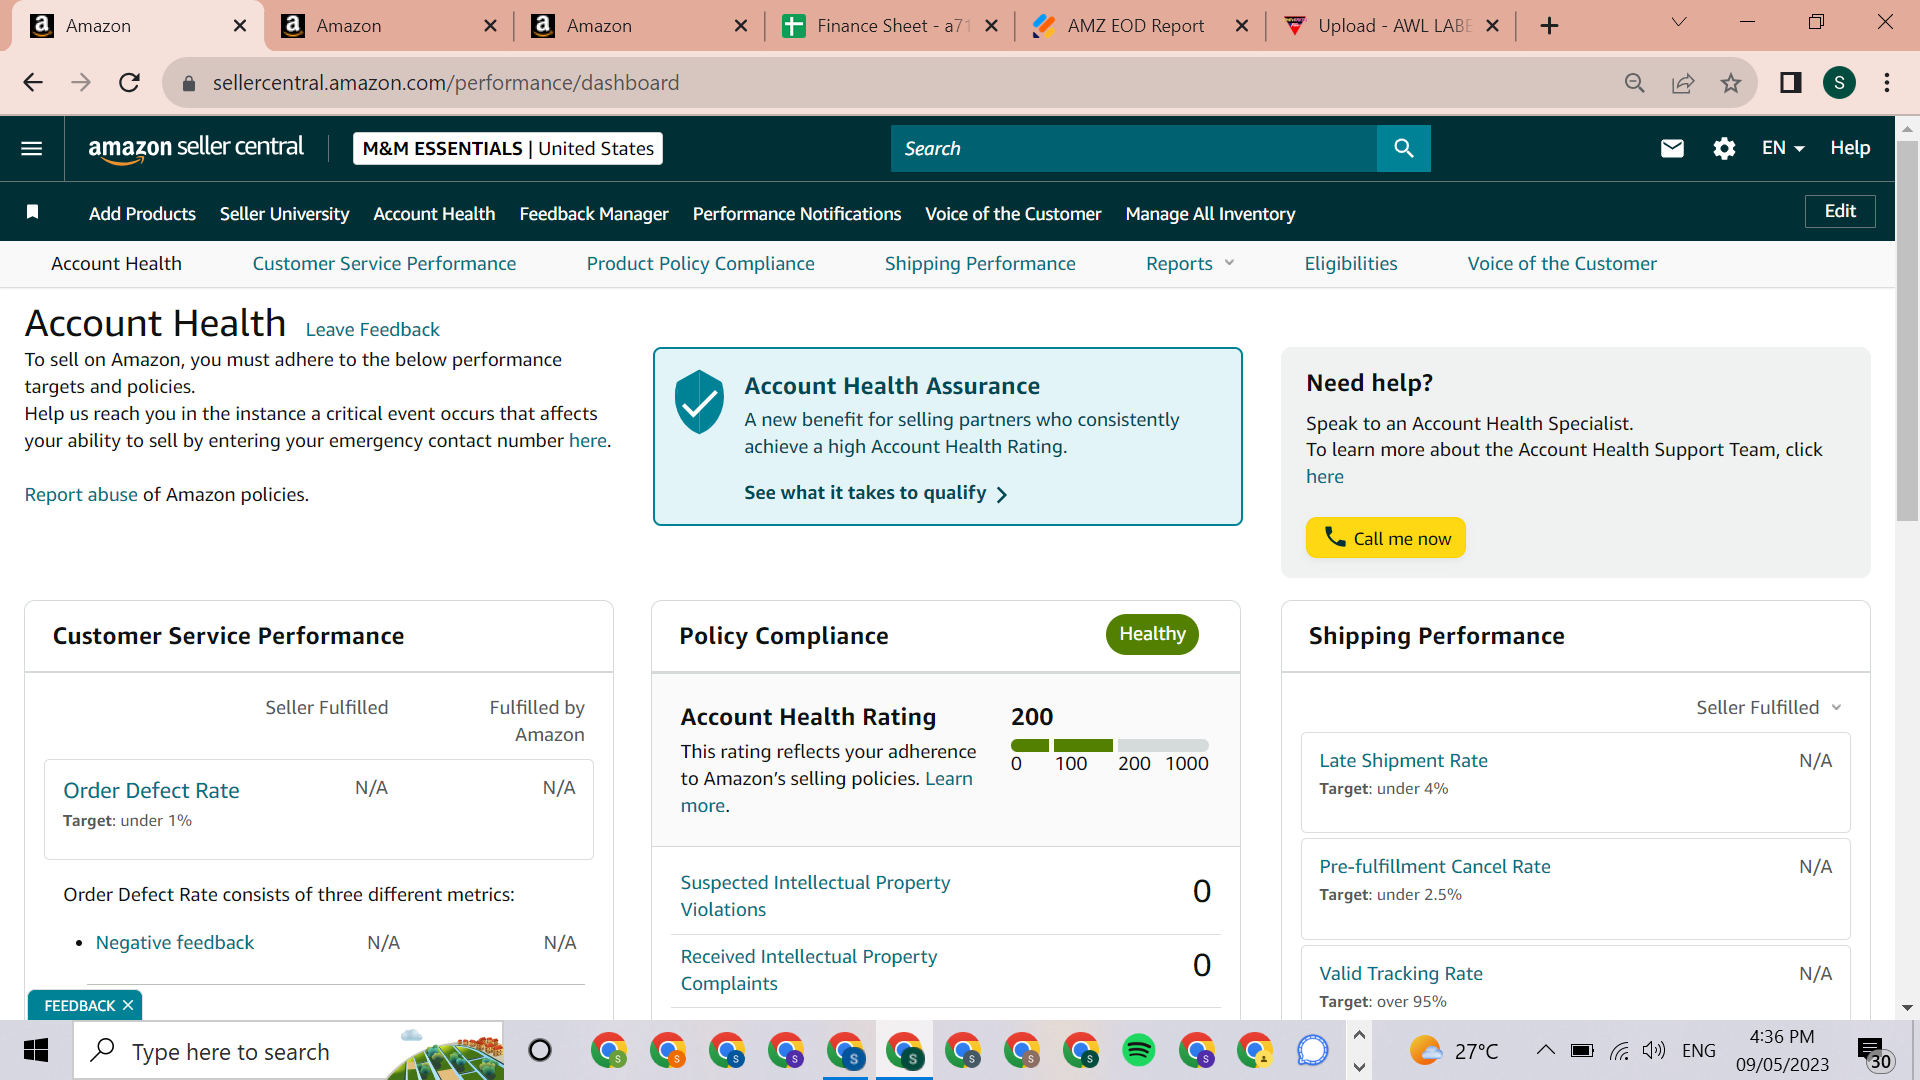Click Add Products in the bookmark bar

pyautogui.click(x=142, y=214)
